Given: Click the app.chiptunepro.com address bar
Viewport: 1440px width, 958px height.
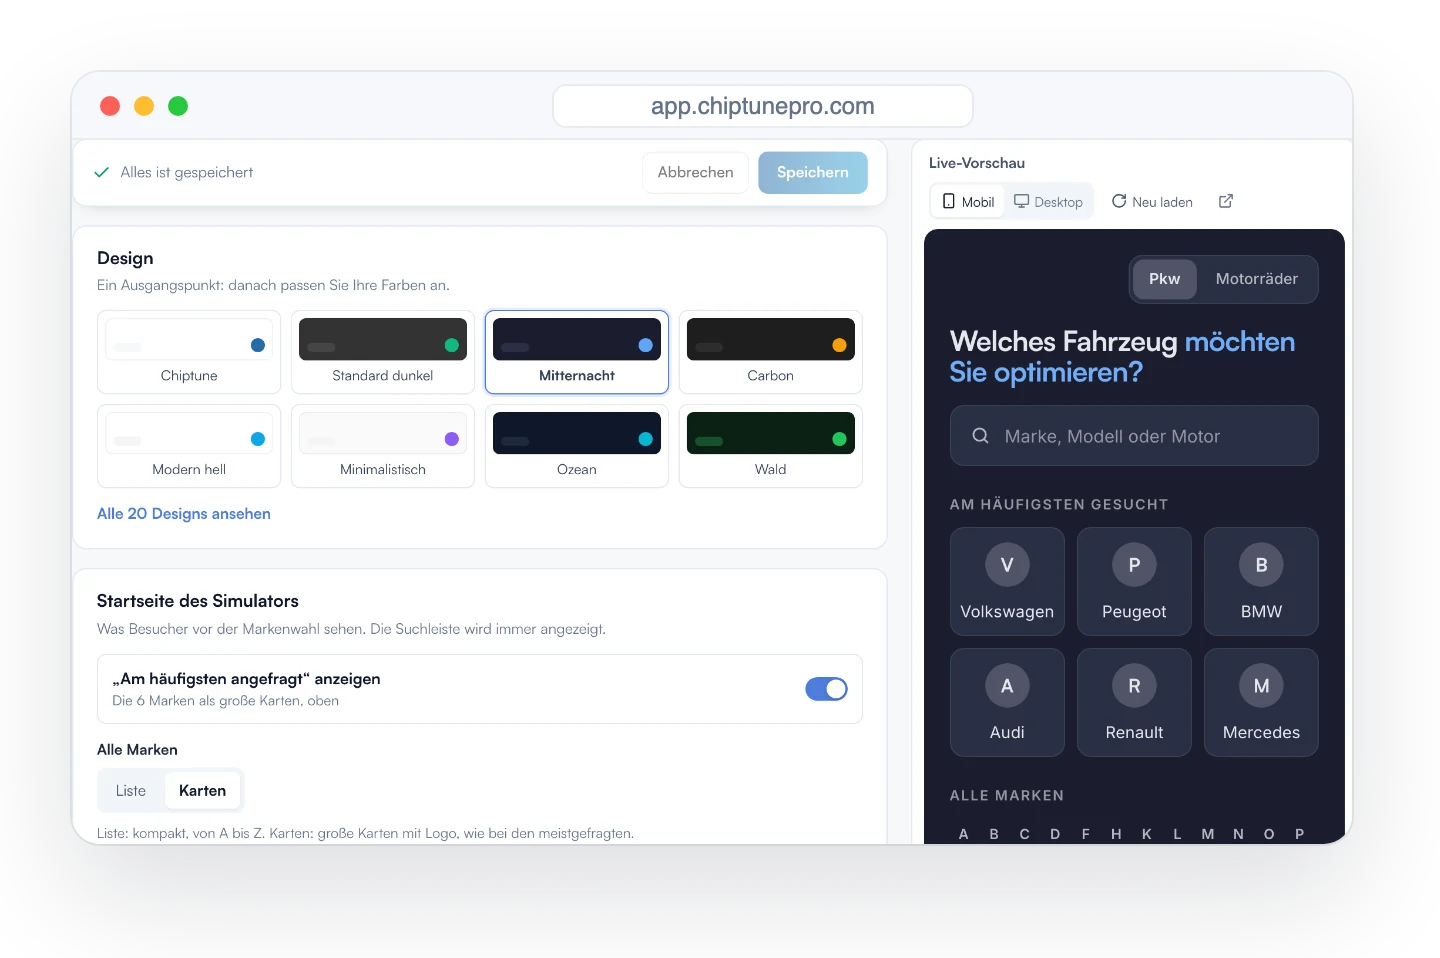Looking at the screenshot, I should [x=763, y=106].
